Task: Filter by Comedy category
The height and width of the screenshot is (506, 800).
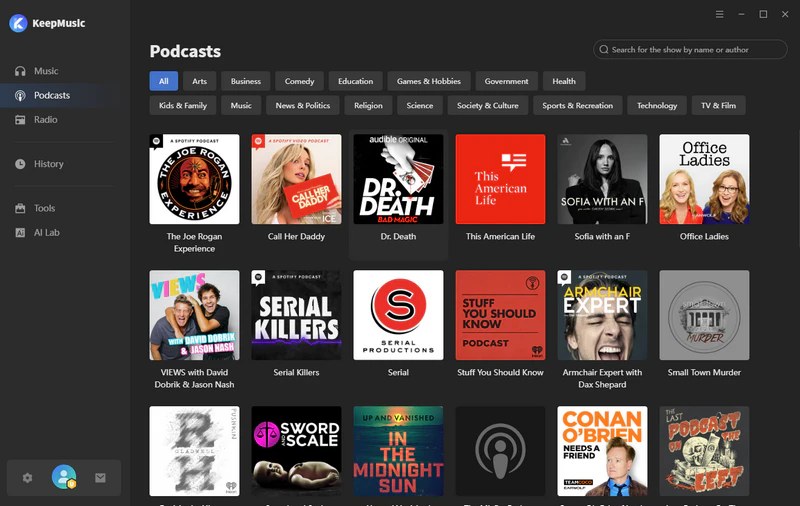Action: (x=299, y=81)
